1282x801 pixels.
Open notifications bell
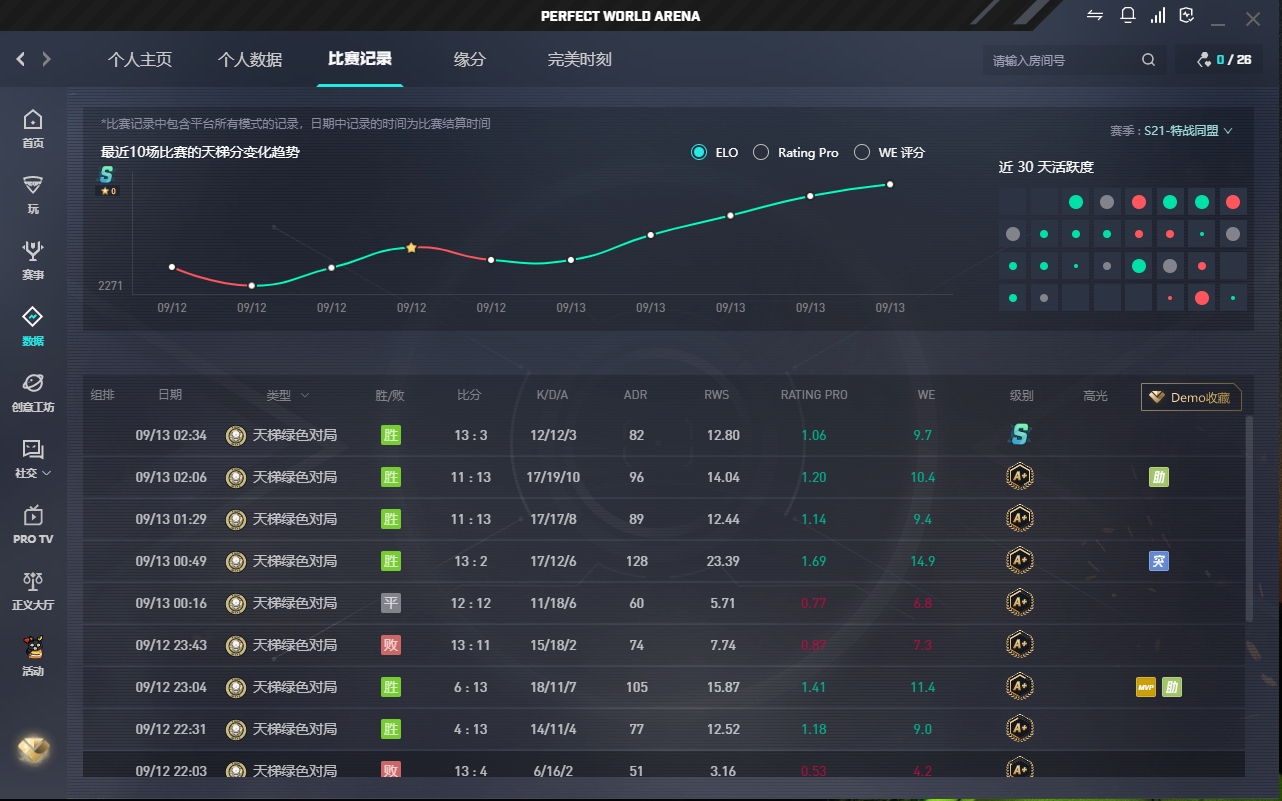tap(1127, 15)
